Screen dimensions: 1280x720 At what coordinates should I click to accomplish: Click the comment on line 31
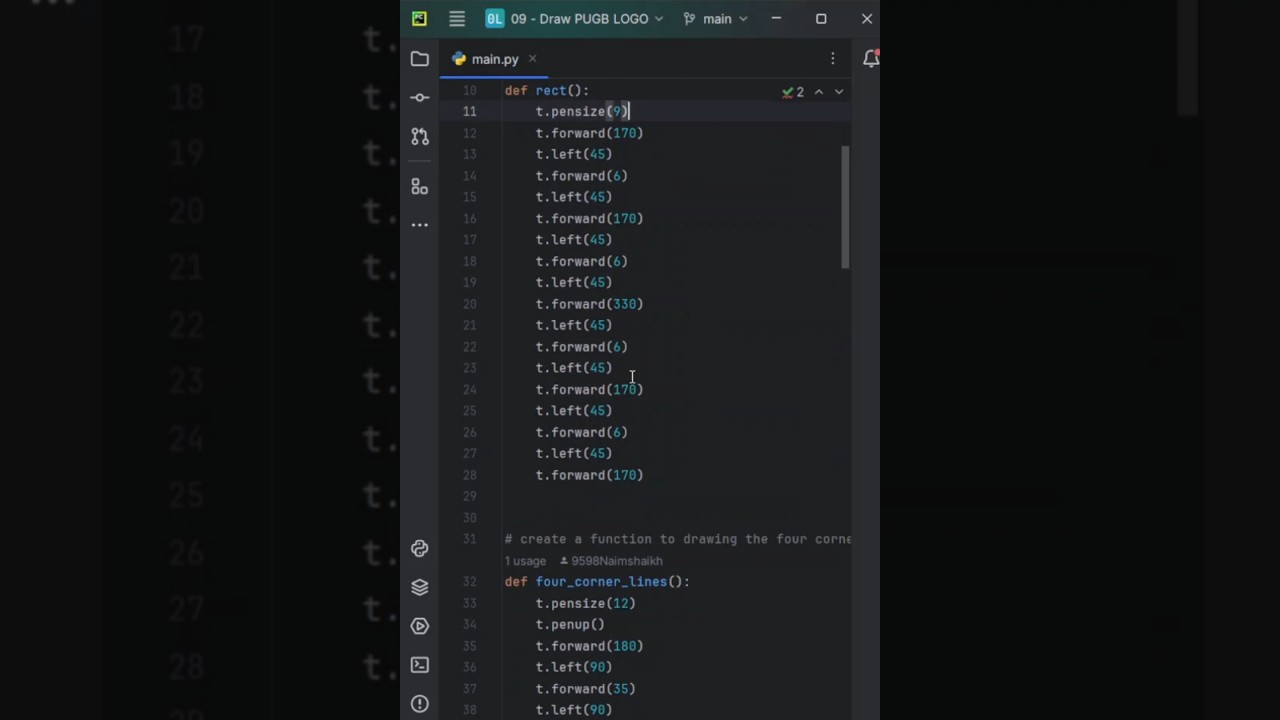click(678, 539)
